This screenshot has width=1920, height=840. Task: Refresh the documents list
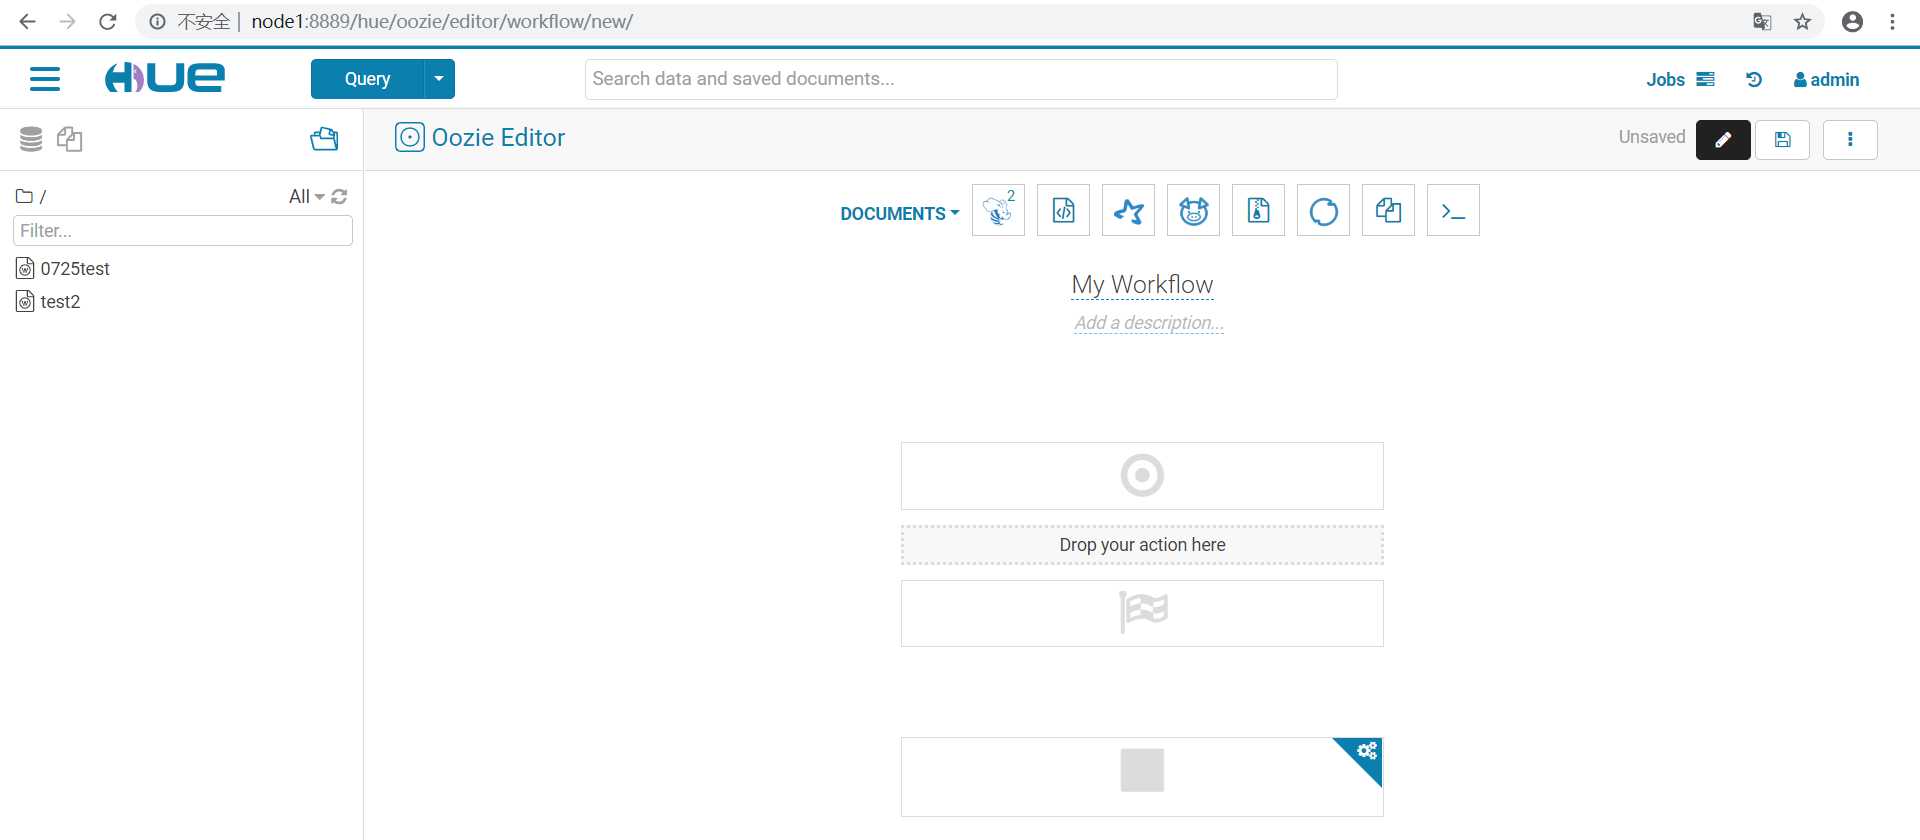339,196
